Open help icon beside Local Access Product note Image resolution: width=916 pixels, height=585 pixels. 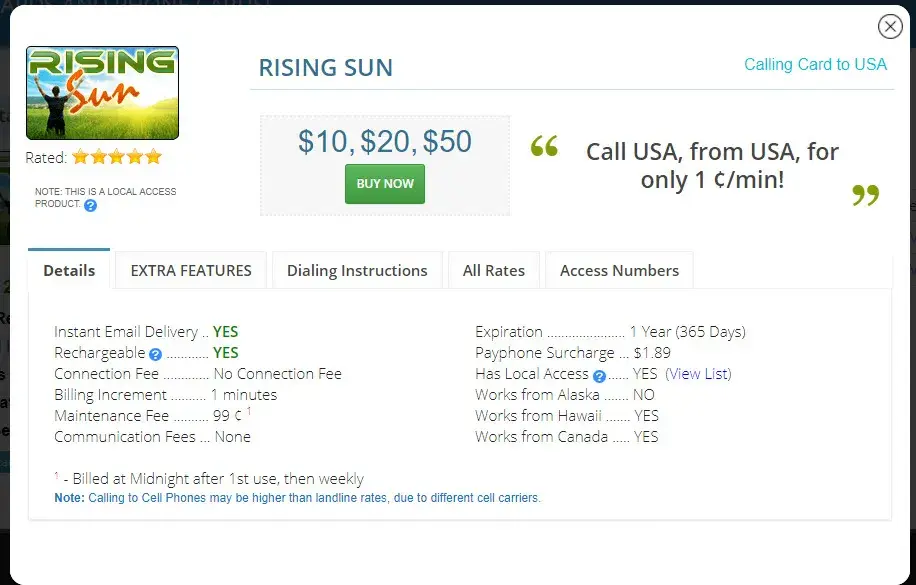coord(91,205)
